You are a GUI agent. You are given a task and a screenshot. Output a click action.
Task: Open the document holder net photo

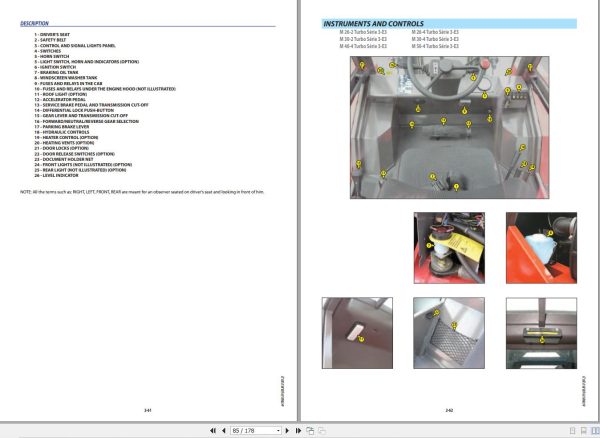449,333
